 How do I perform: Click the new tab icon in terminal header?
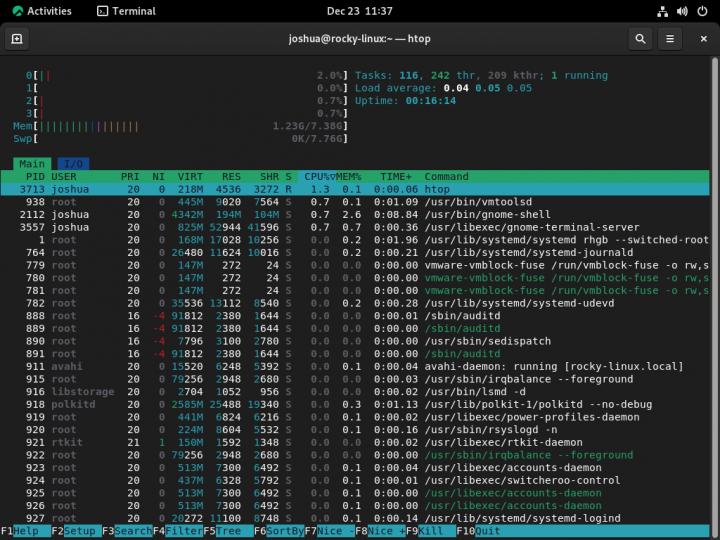pyautogui.click(x=17, y=39)
